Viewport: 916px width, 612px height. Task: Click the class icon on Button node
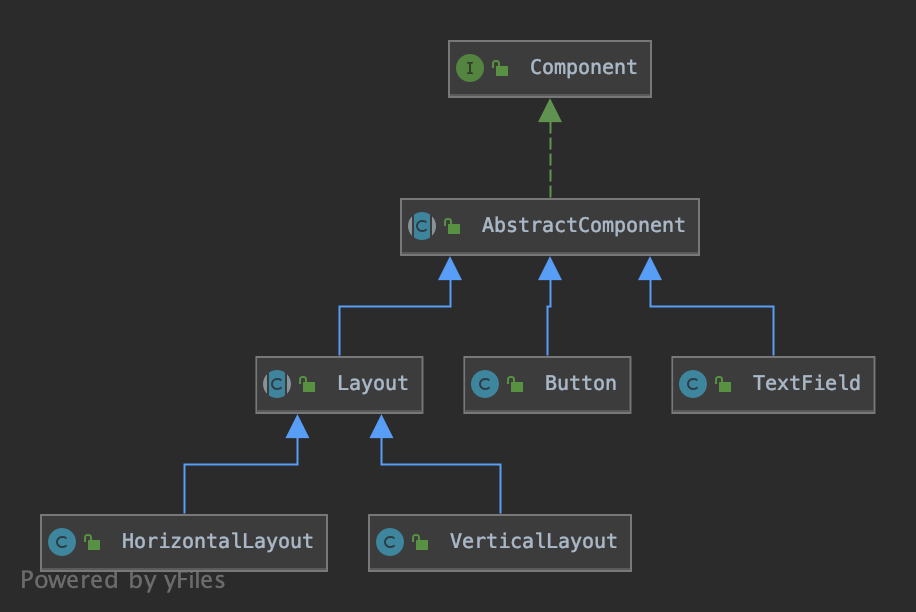485,384
